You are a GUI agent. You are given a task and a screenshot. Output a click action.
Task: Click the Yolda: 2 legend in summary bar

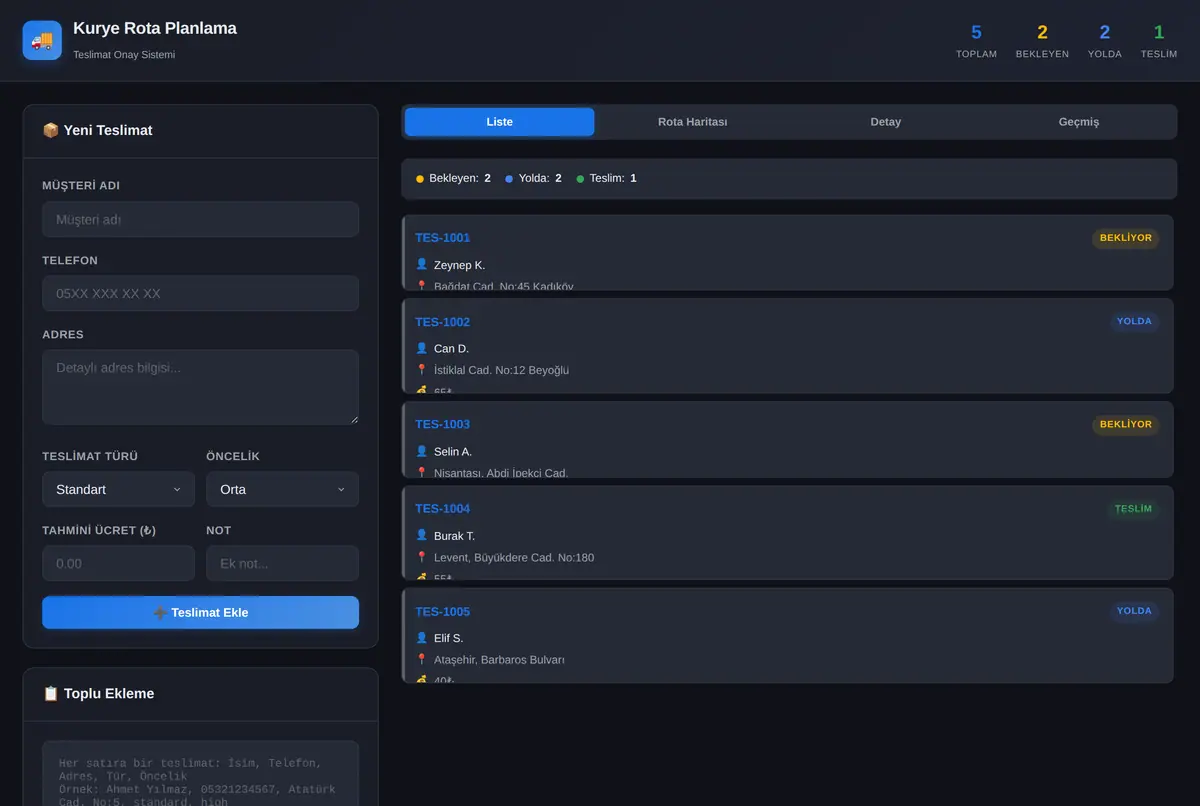tap(533, 178)
